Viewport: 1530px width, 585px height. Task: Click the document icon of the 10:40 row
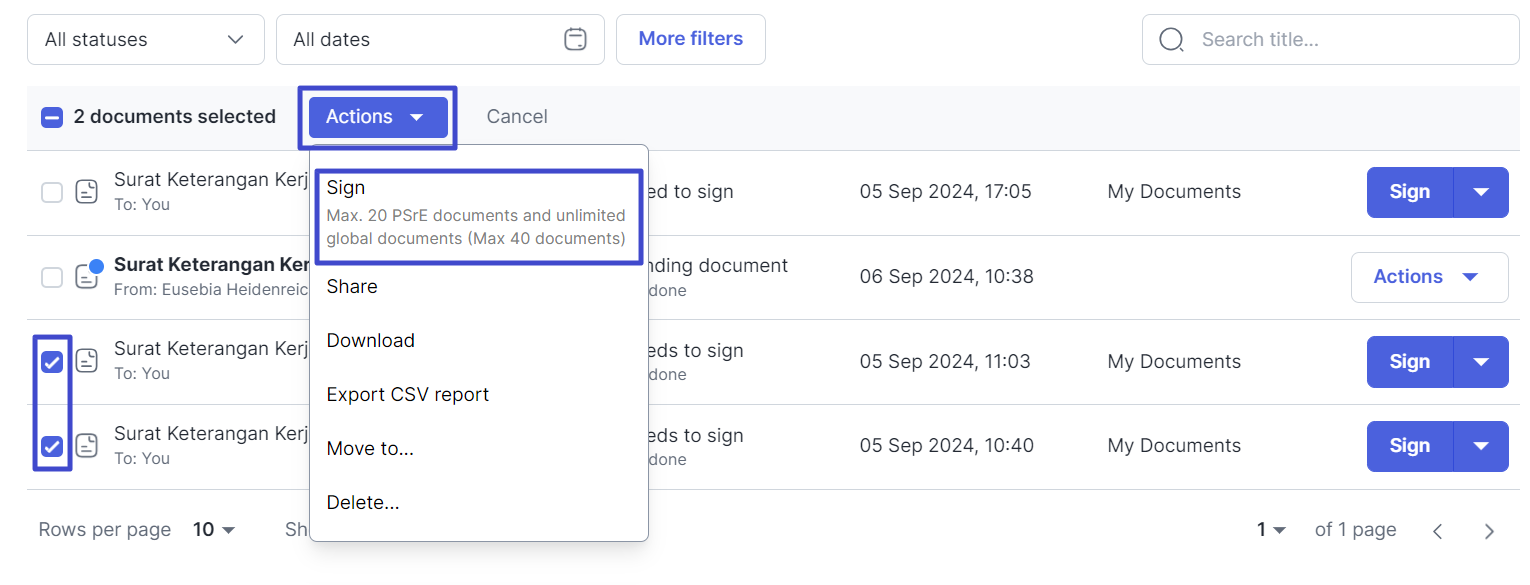pos(87,446)
